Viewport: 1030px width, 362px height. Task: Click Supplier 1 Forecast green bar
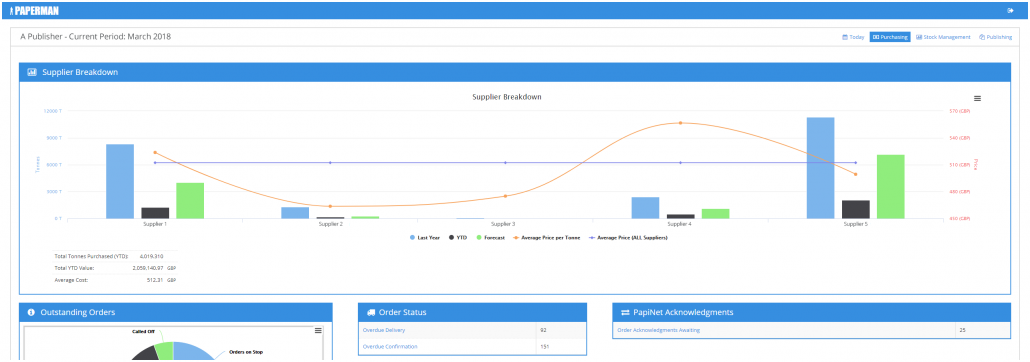coord(190,201)
